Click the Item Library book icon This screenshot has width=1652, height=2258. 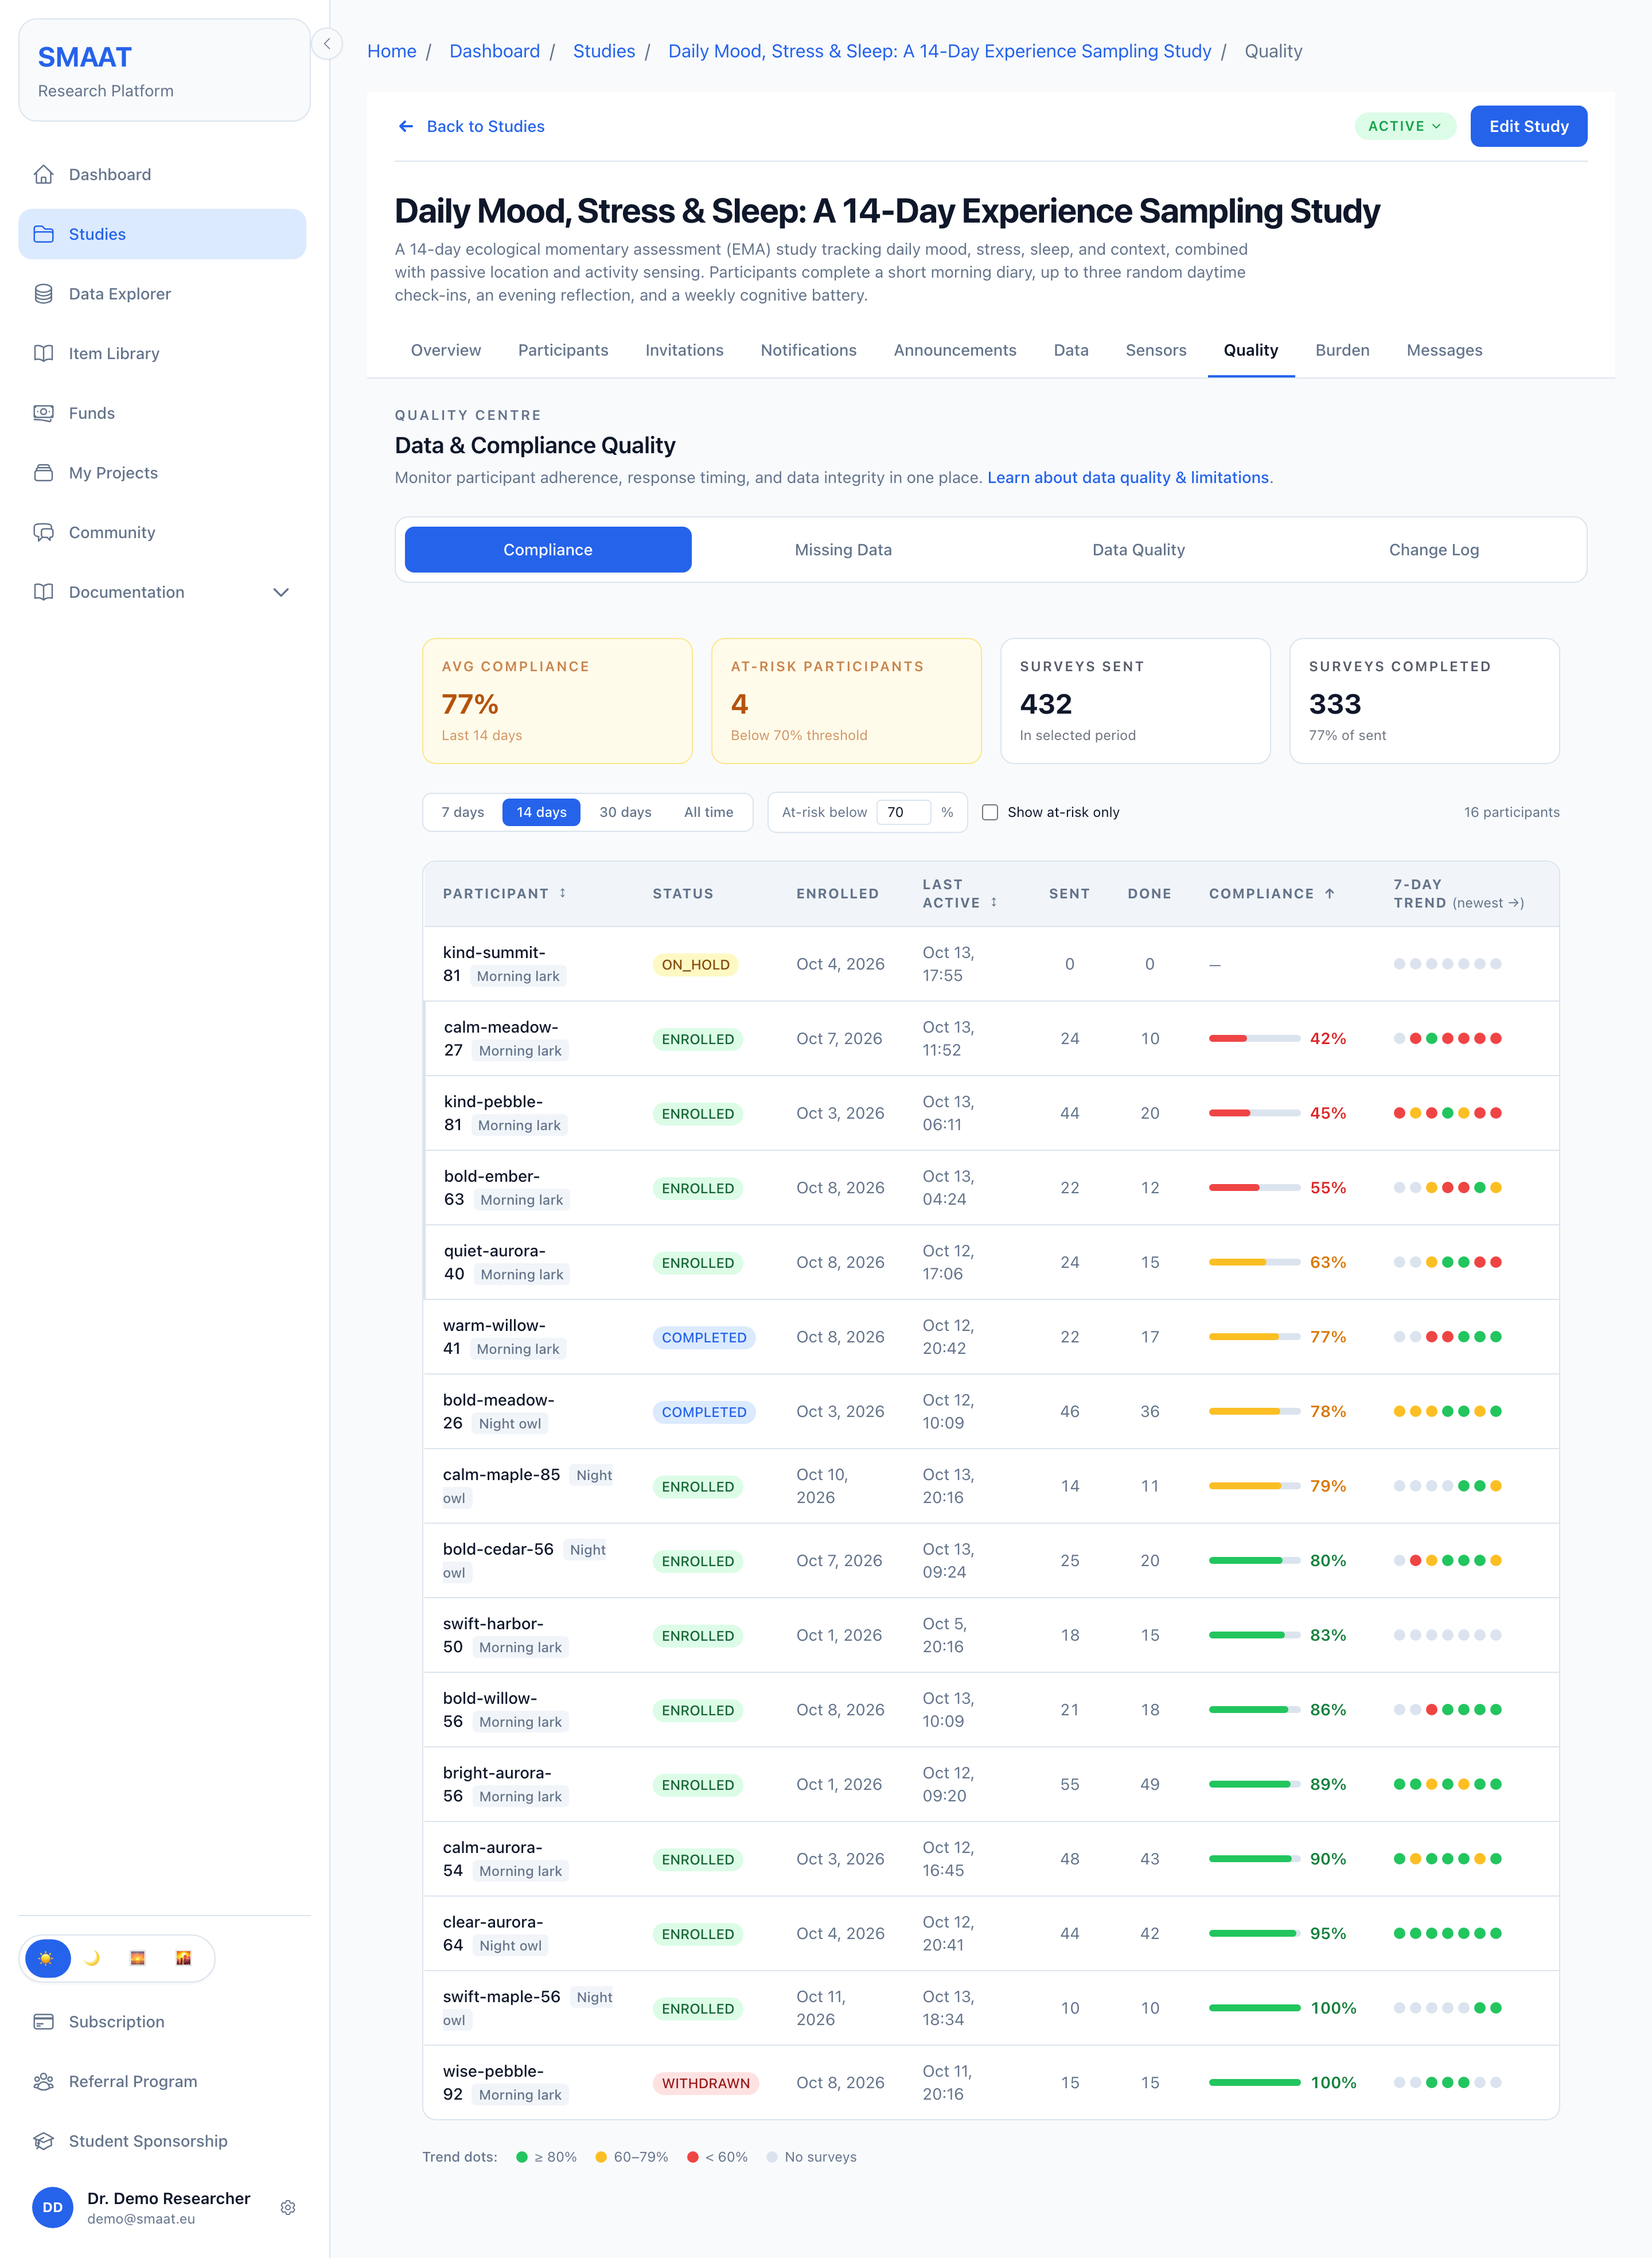(x=43, y=353)
